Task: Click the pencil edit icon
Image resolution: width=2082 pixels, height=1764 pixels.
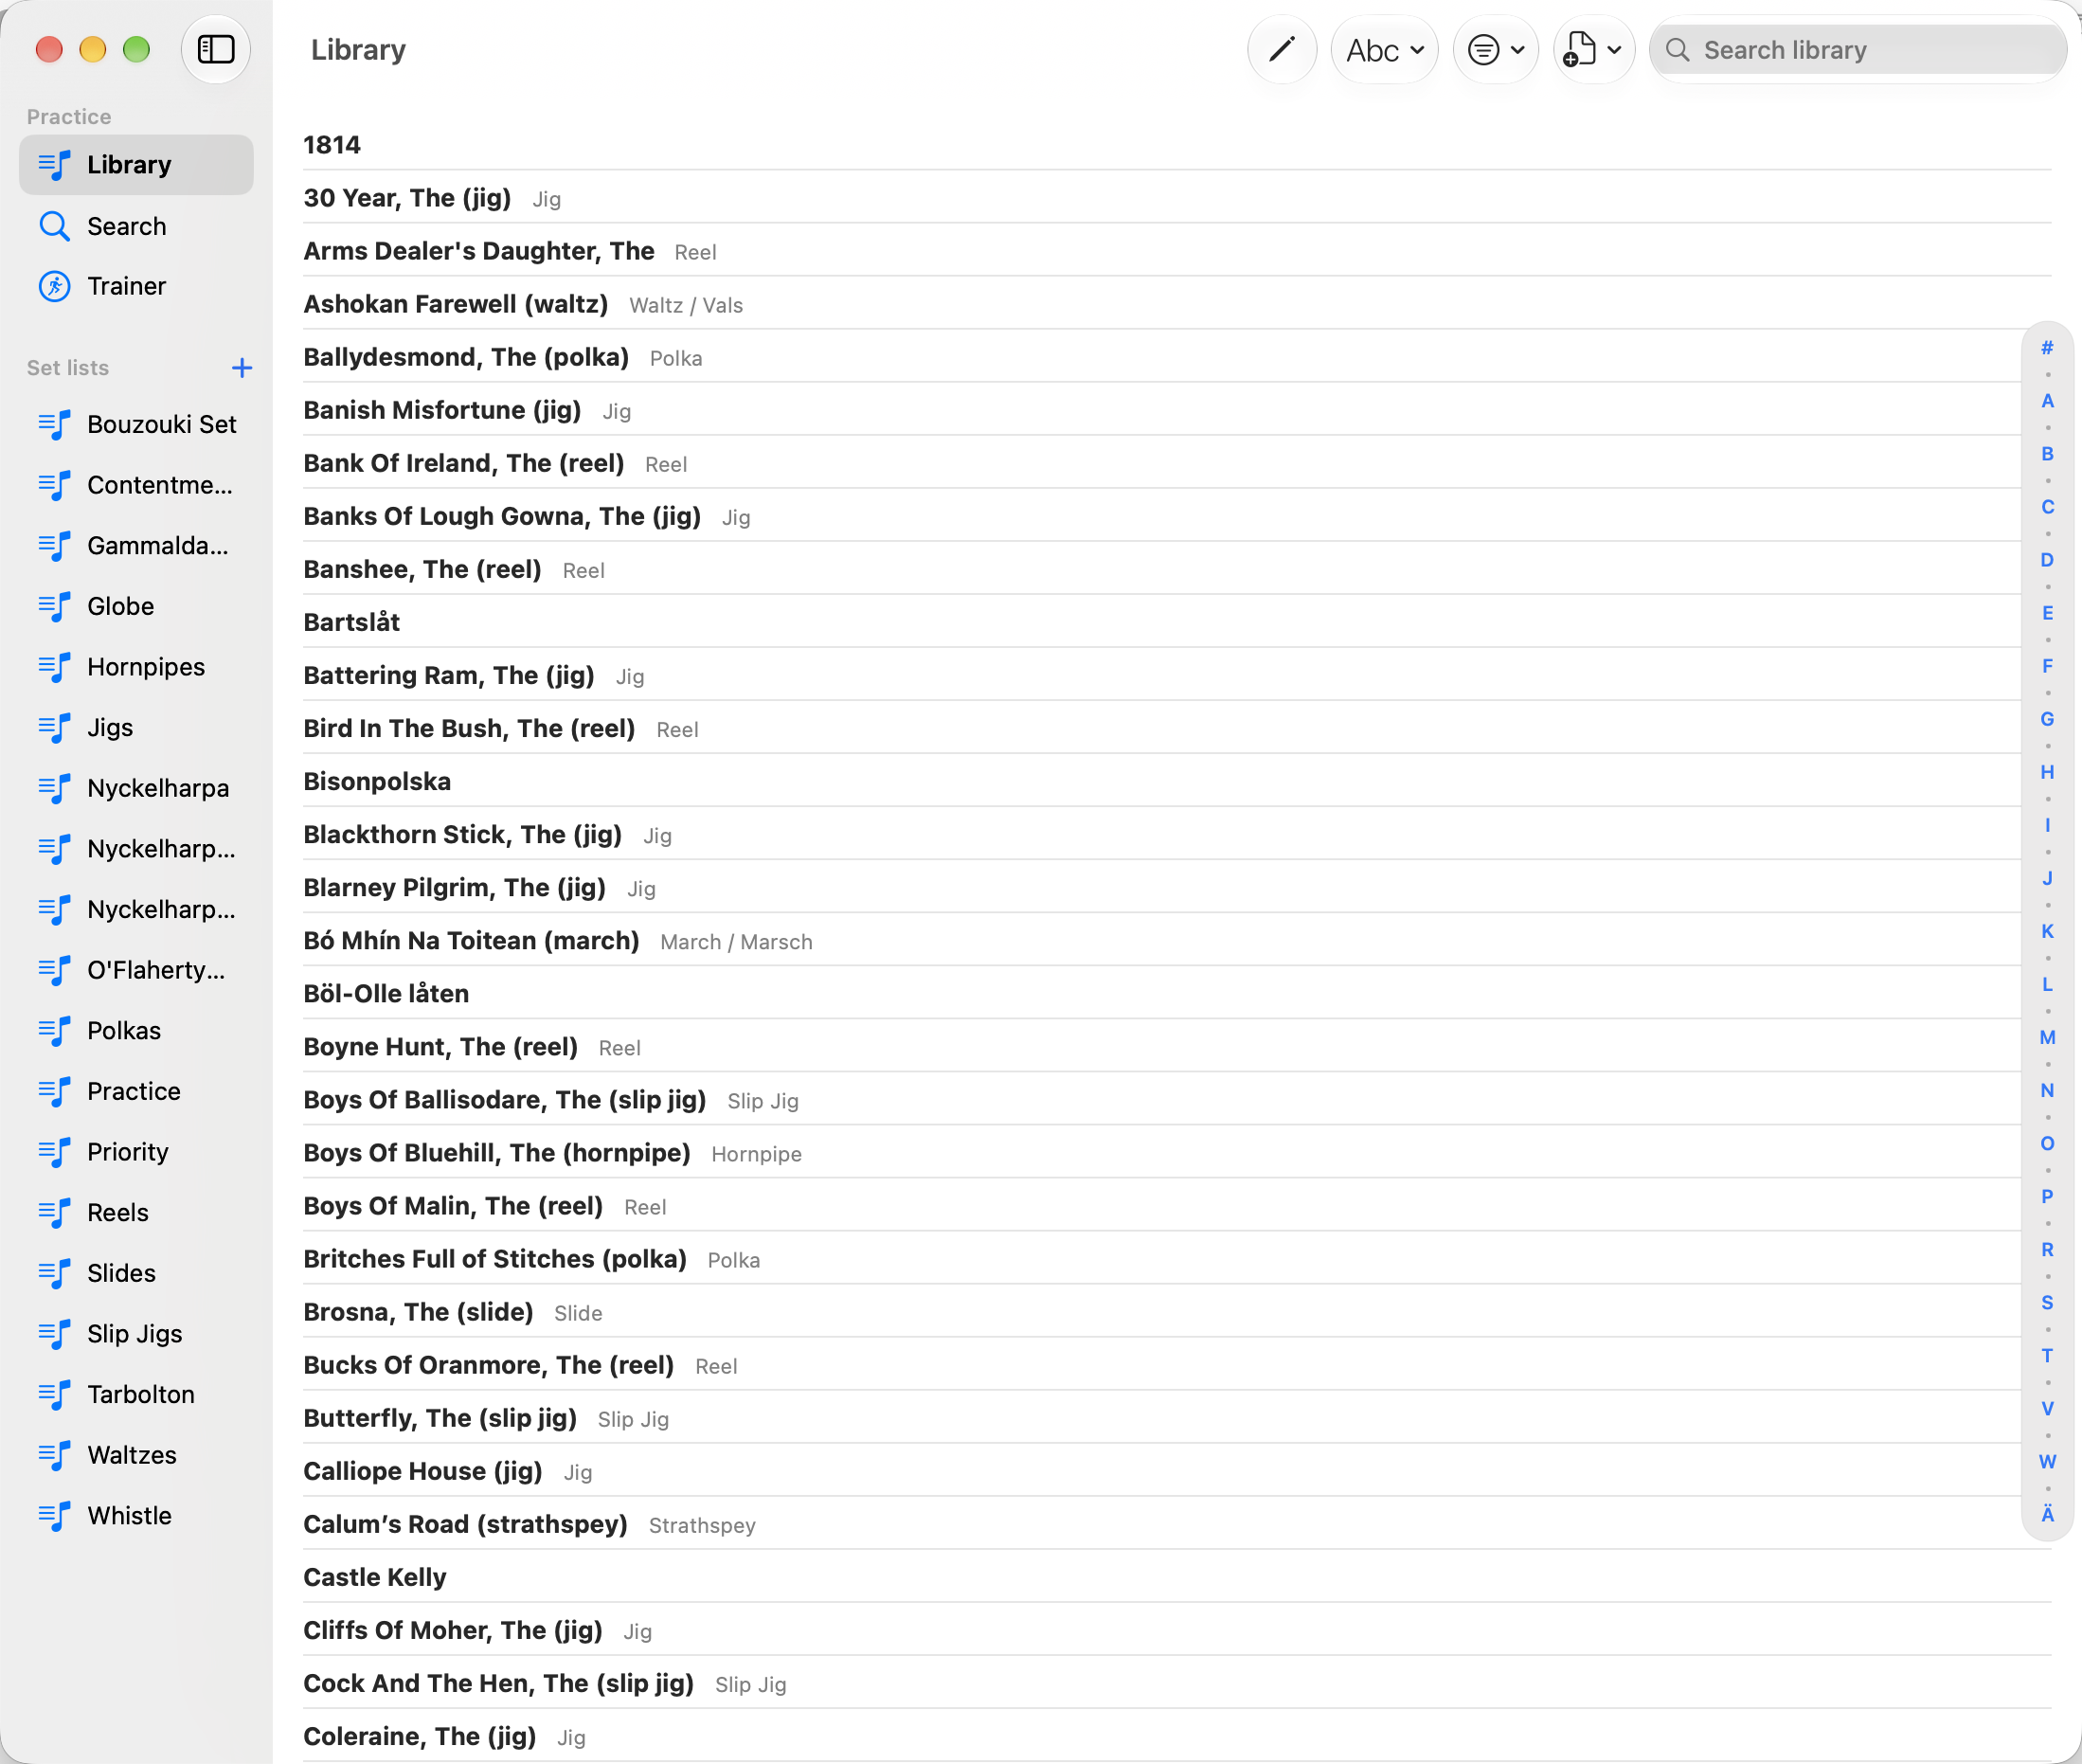Action: tap(1282, 49)
